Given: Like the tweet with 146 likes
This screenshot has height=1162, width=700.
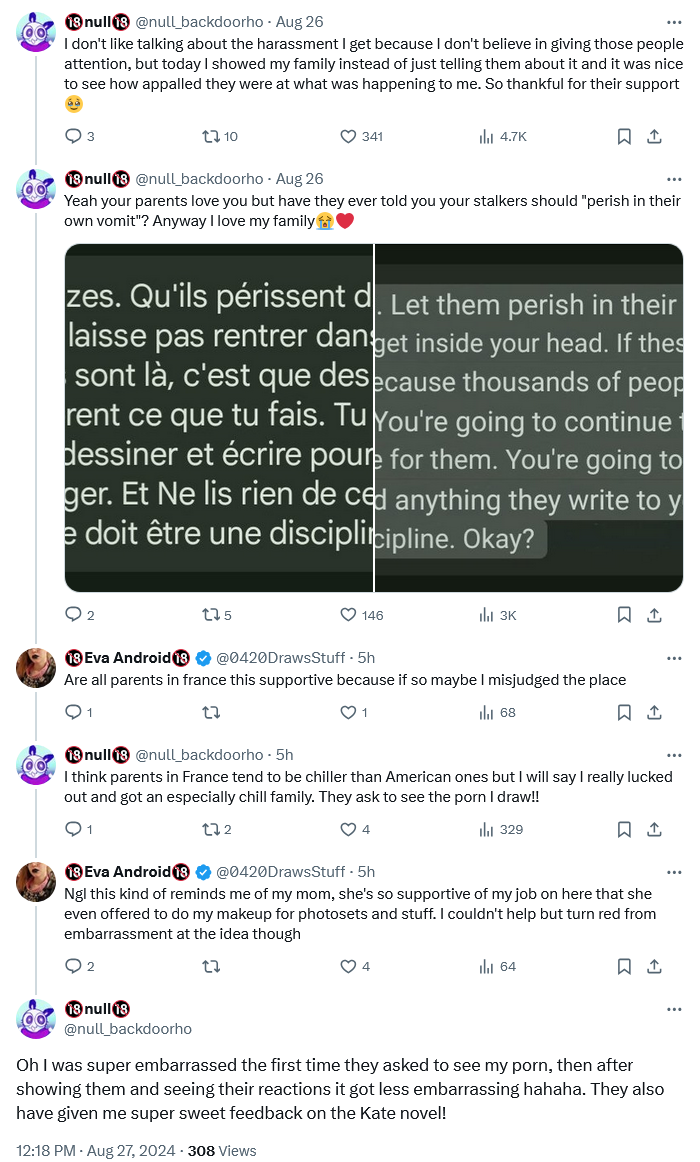Looking at the screenshot, I should (x=349, y=615).
